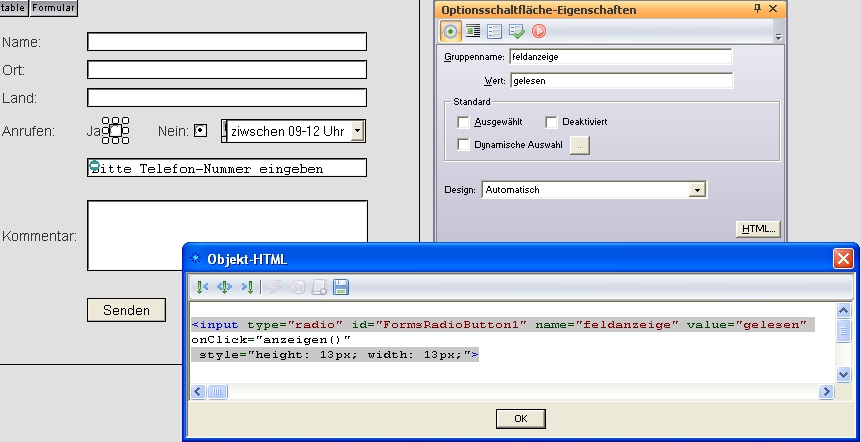Click the red play icon in properties toolbar
861x442 pixels.
point(538,31)
